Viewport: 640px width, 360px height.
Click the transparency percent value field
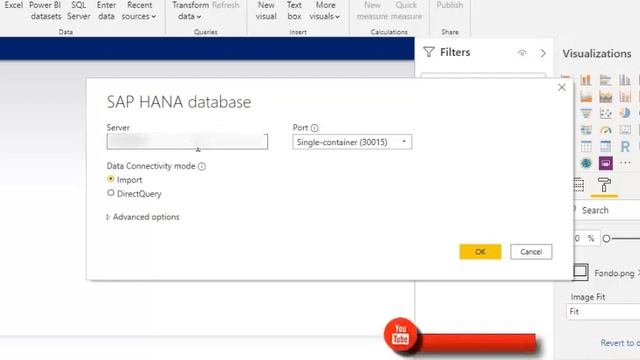[586, 238]
